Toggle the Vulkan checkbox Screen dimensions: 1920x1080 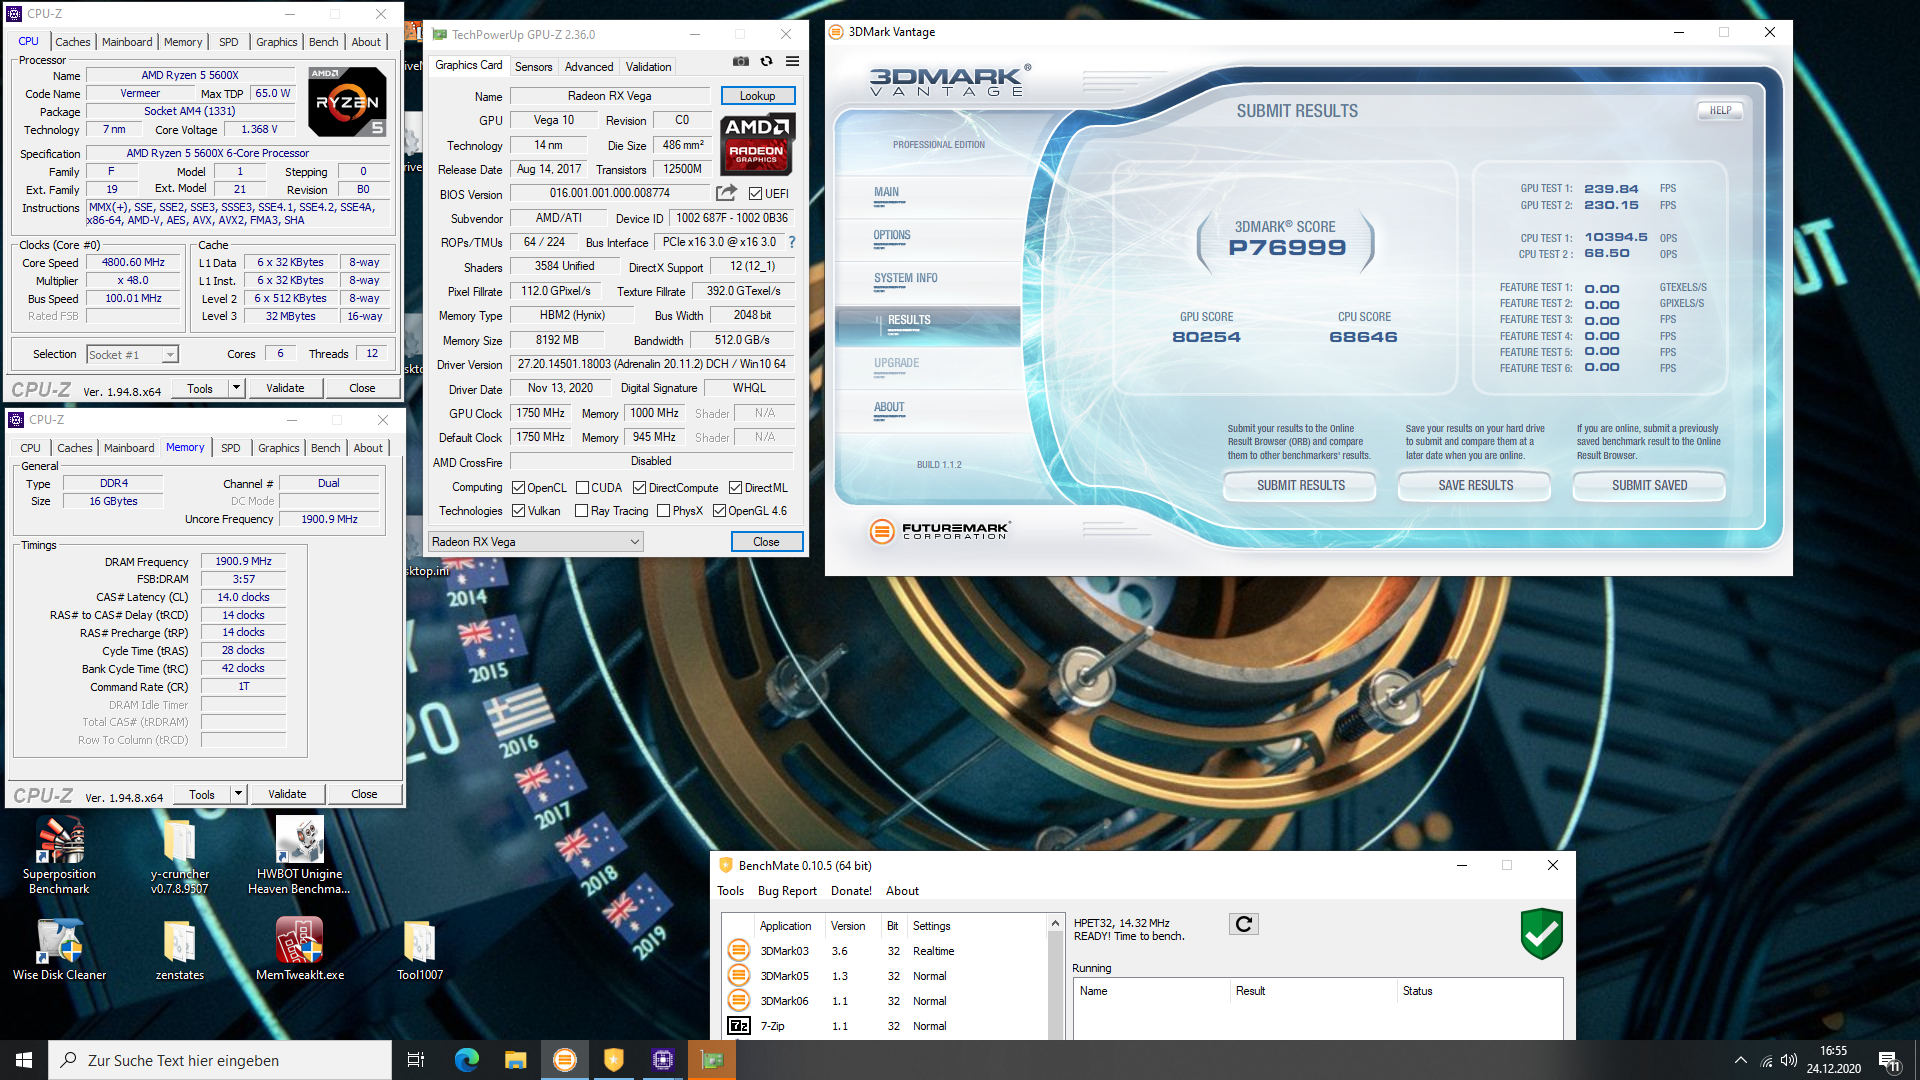[518, 511]
